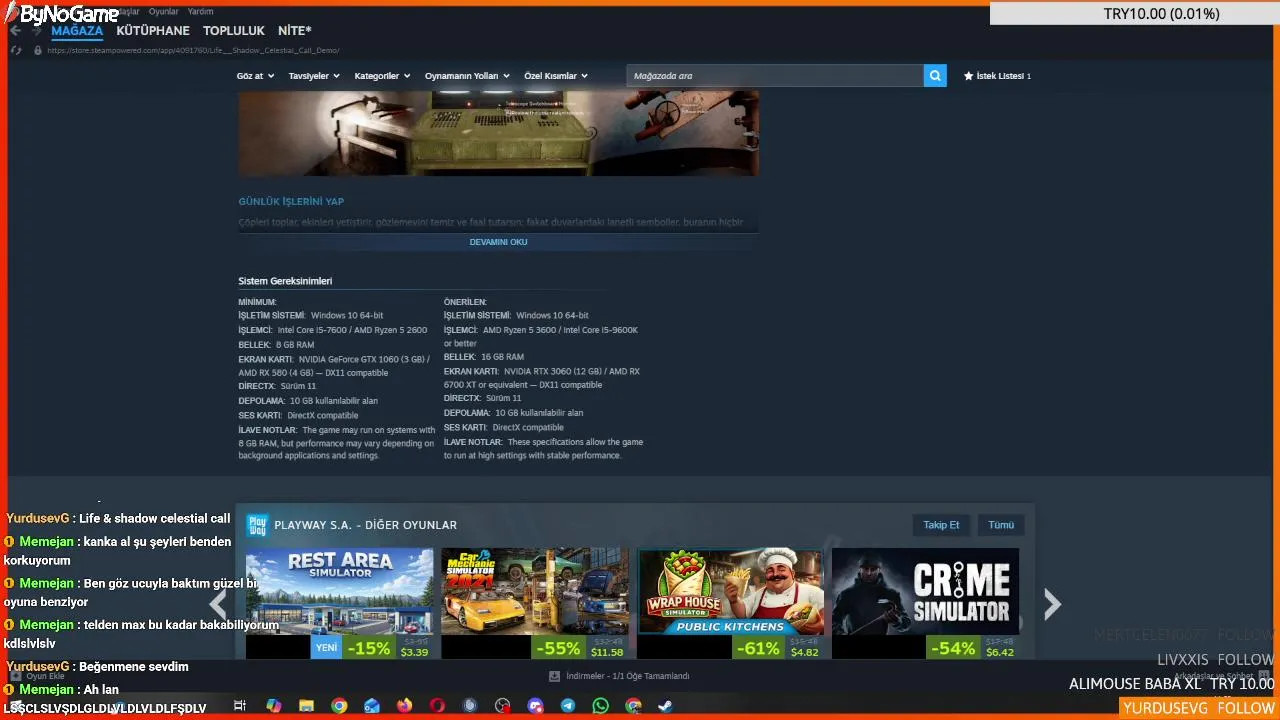The image size is (1280, 720).
Task: Open the Kategoriler dropdown menu
Action: coord(382,76)
